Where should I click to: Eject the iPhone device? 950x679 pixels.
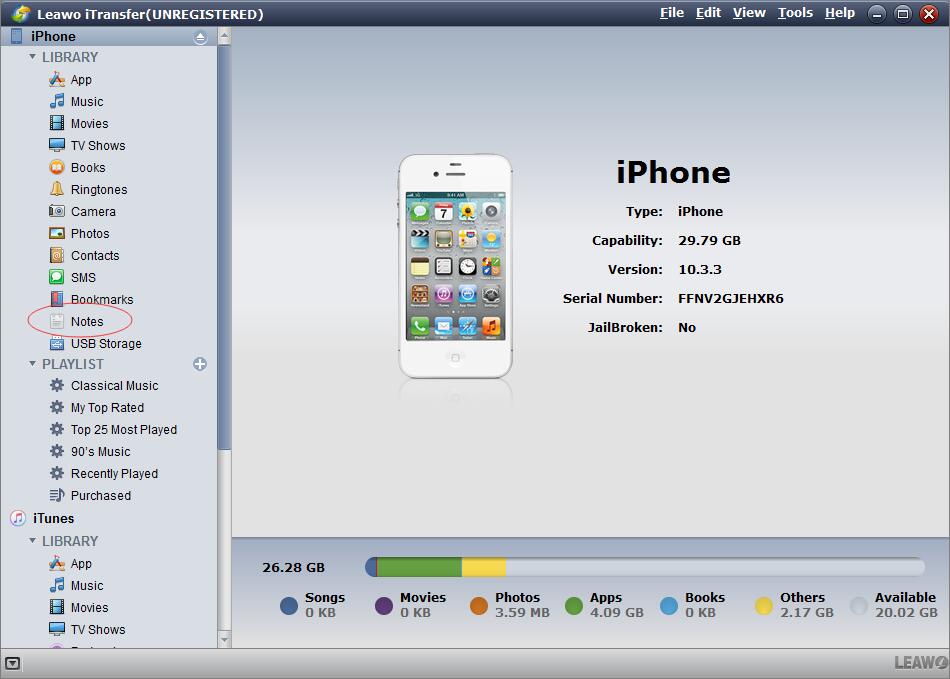click(x=201, y=38)
